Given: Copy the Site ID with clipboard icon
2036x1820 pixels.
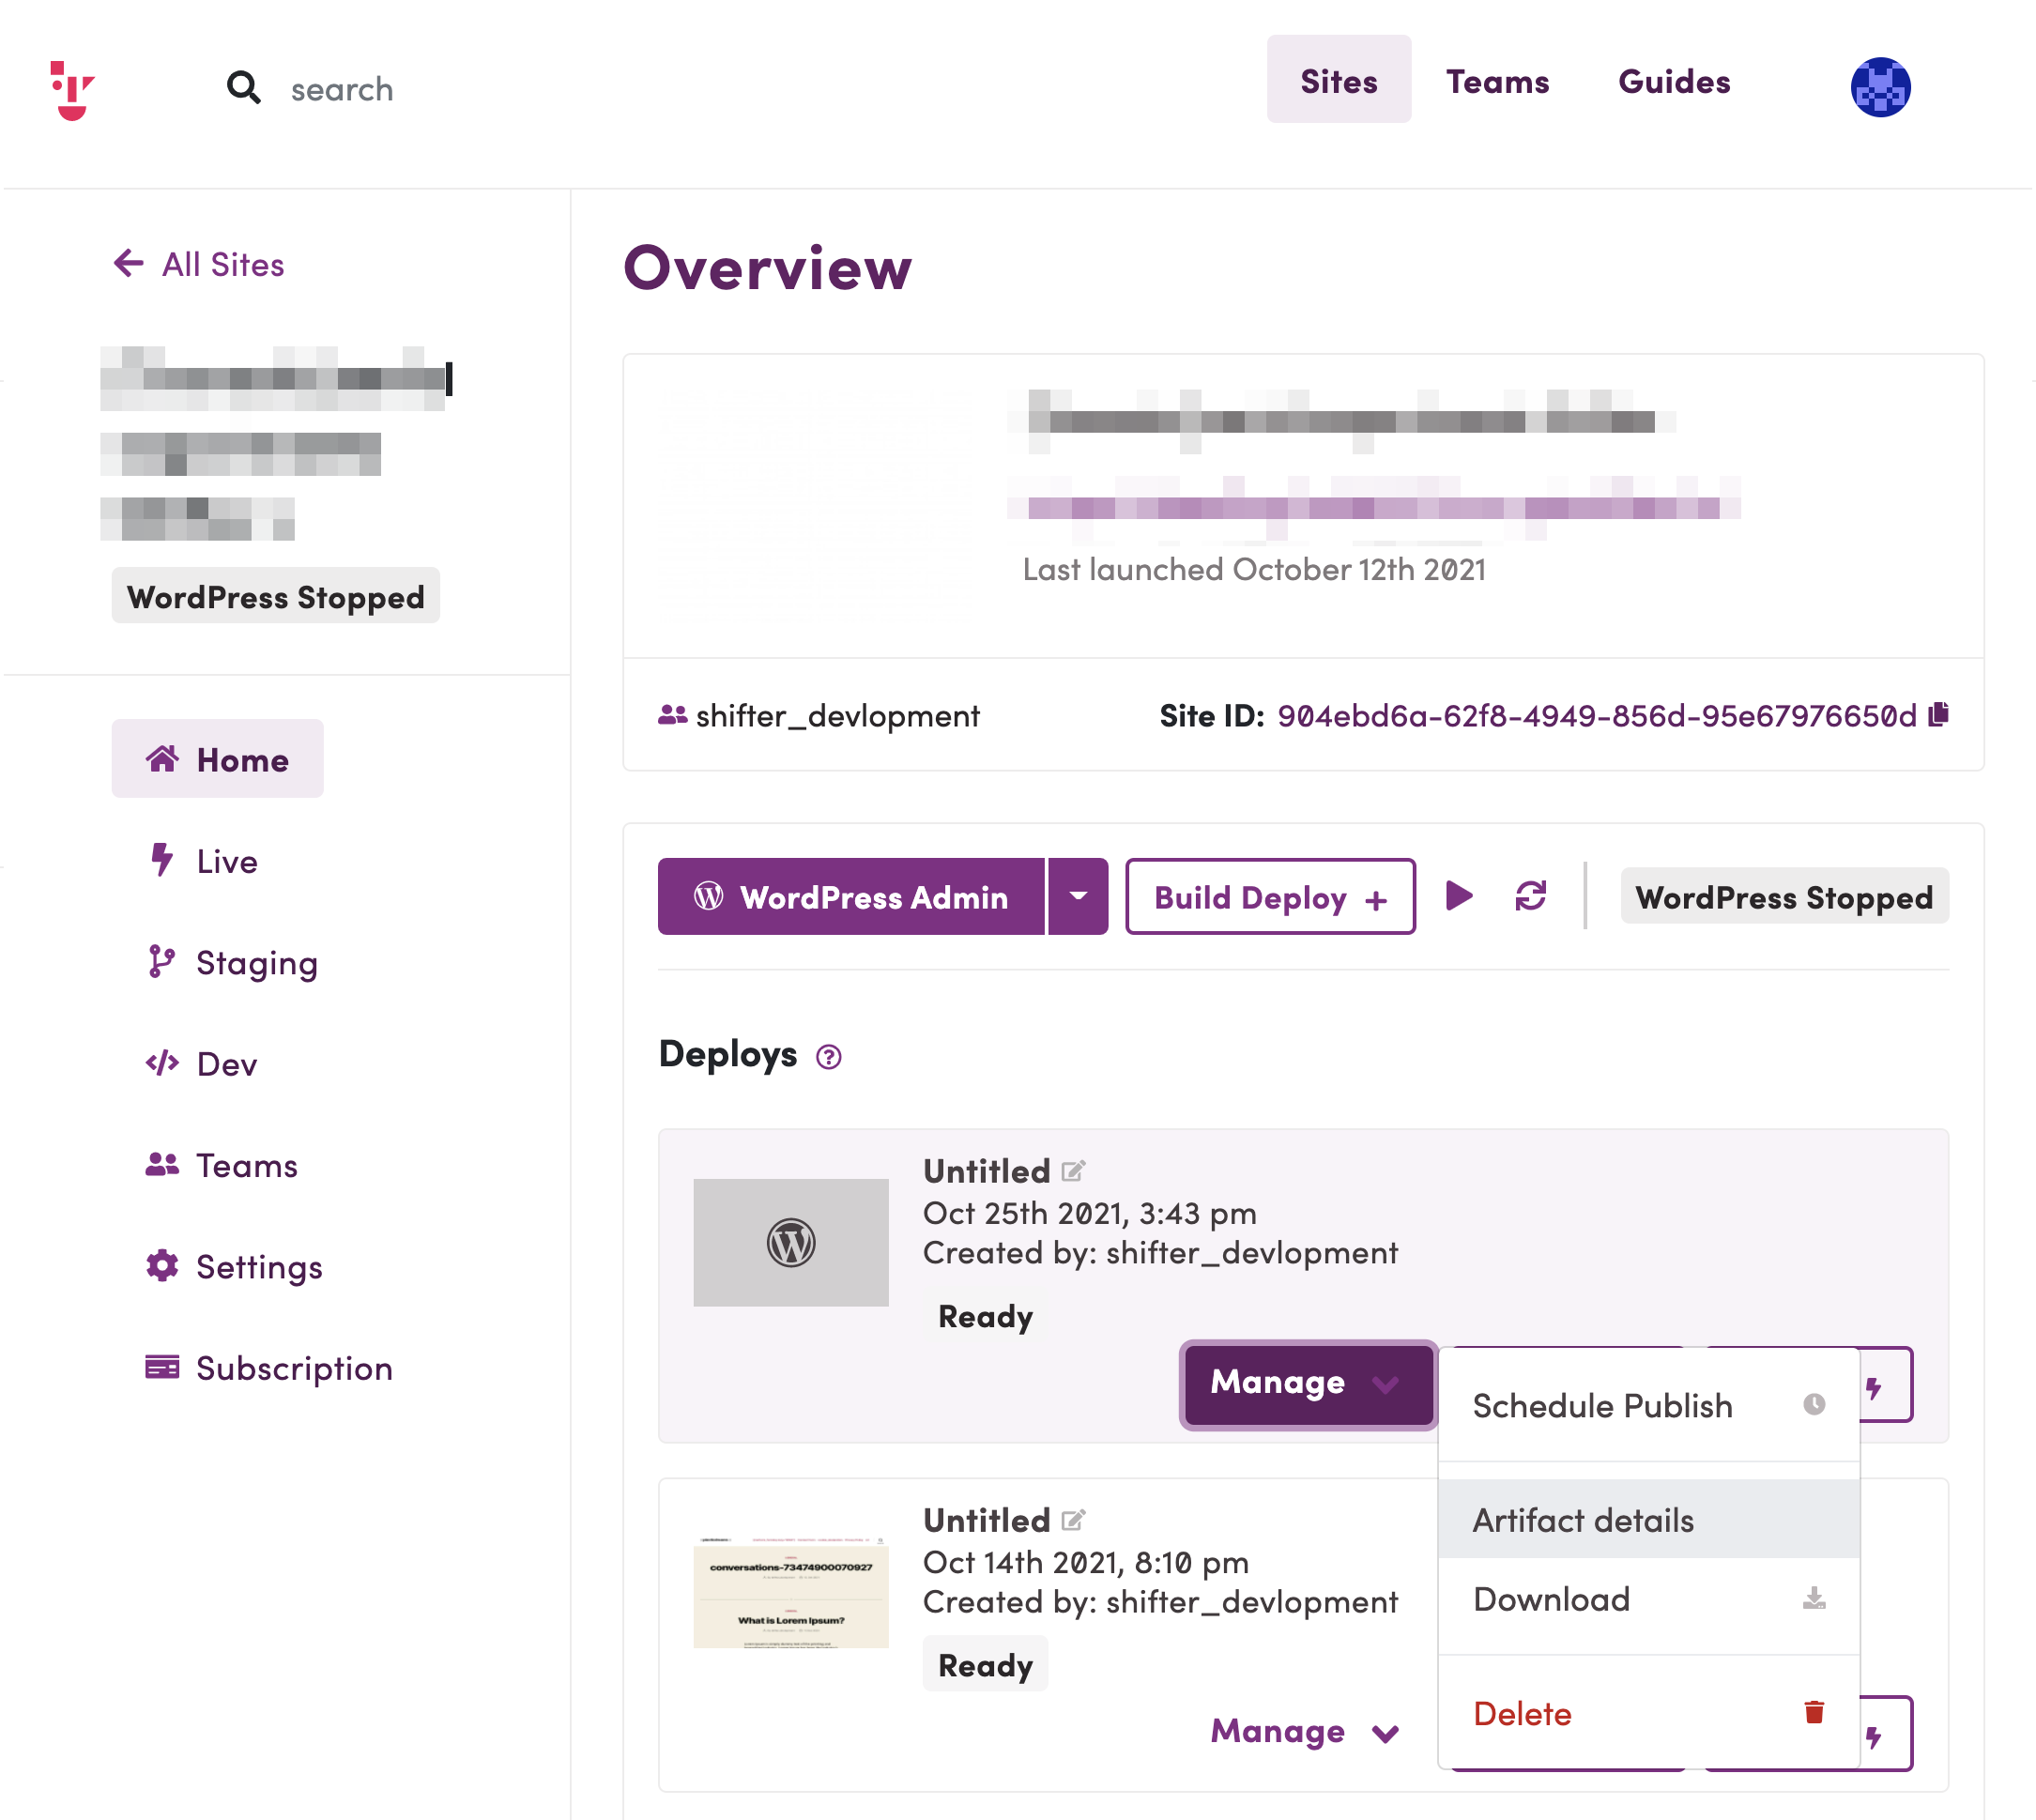Looking at the screenshot, I should (x=1938, y=714).
